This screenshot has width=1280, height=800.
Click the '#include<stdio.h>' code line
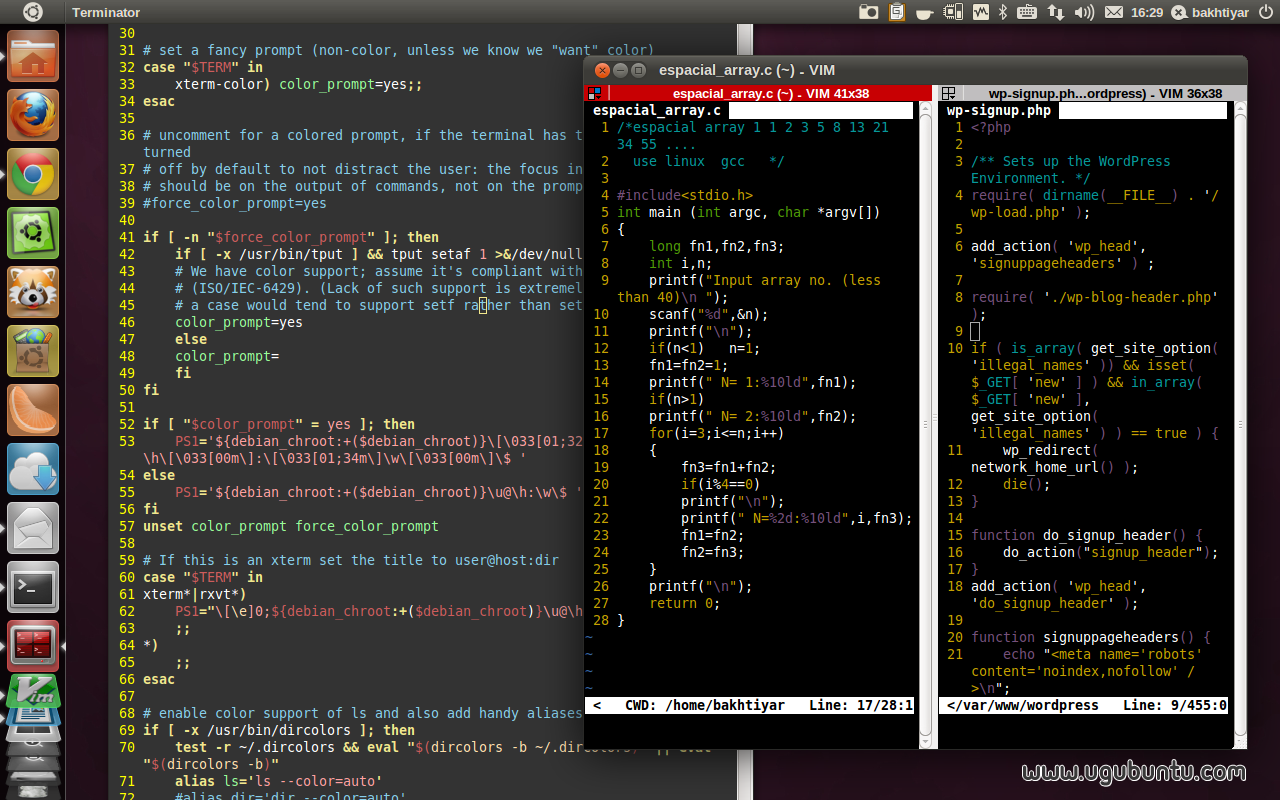(x=685, y=195)
